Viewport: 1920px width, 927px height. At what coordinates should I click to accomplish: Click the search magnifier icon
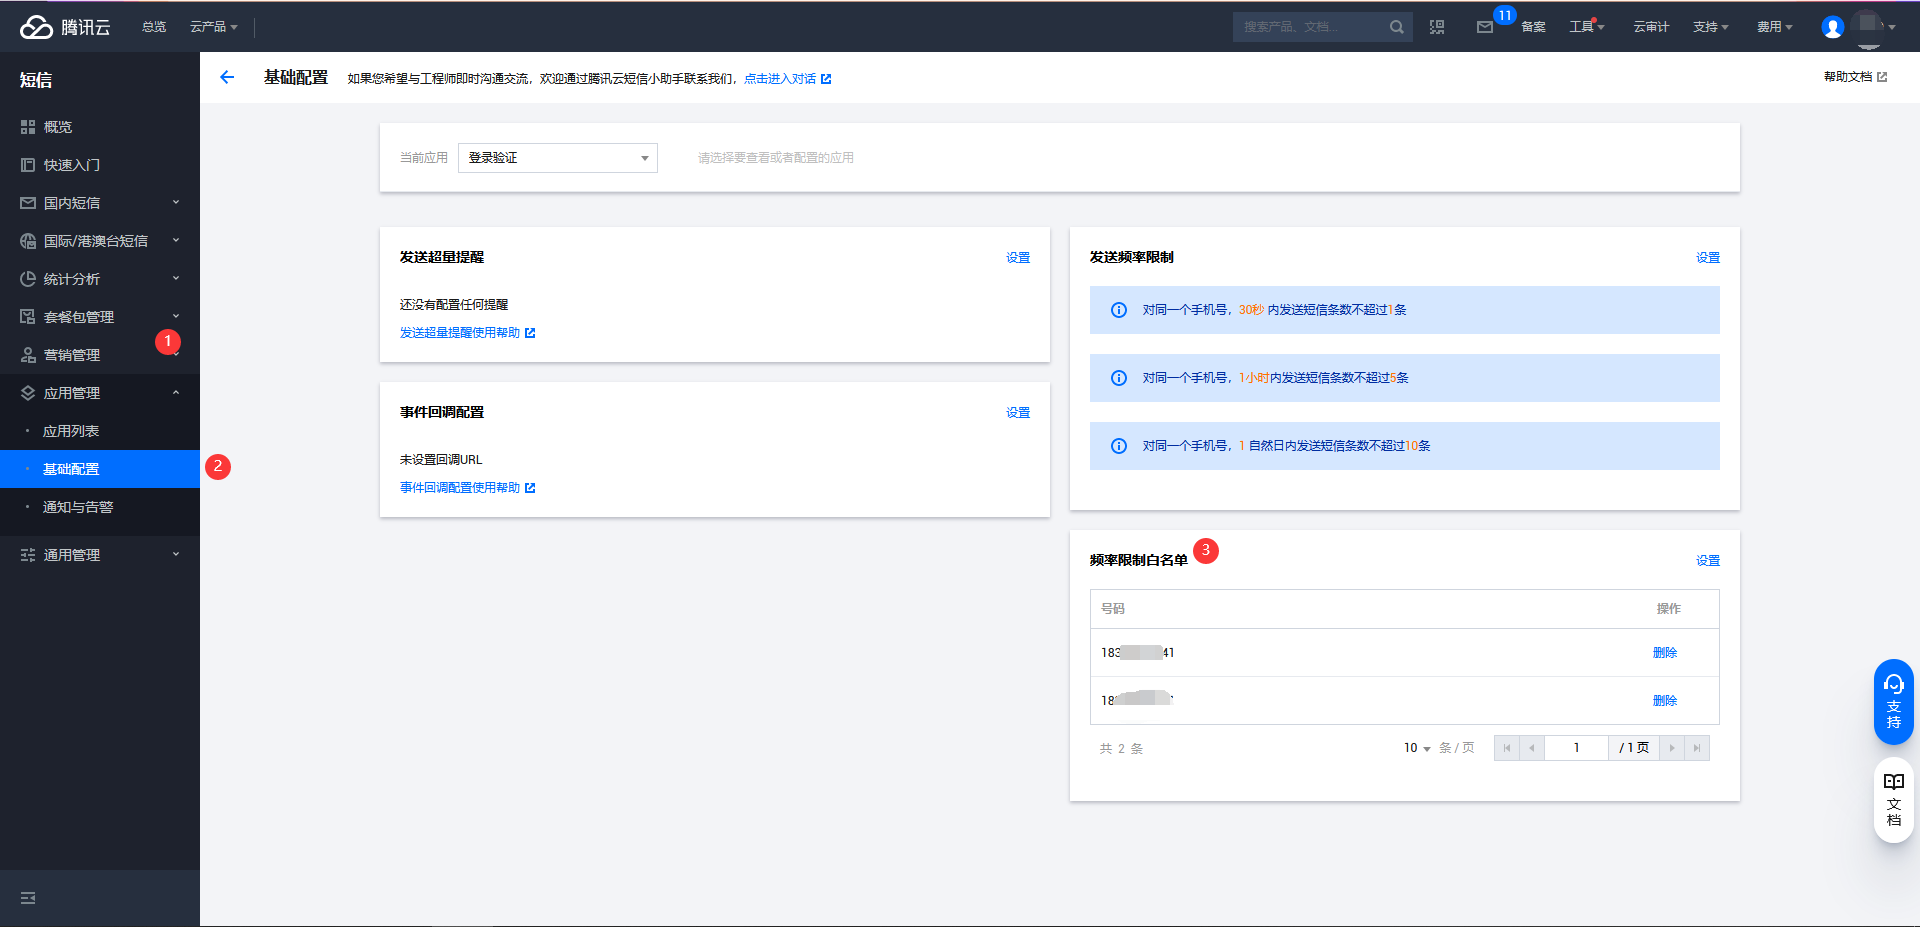click(1396, 27)
